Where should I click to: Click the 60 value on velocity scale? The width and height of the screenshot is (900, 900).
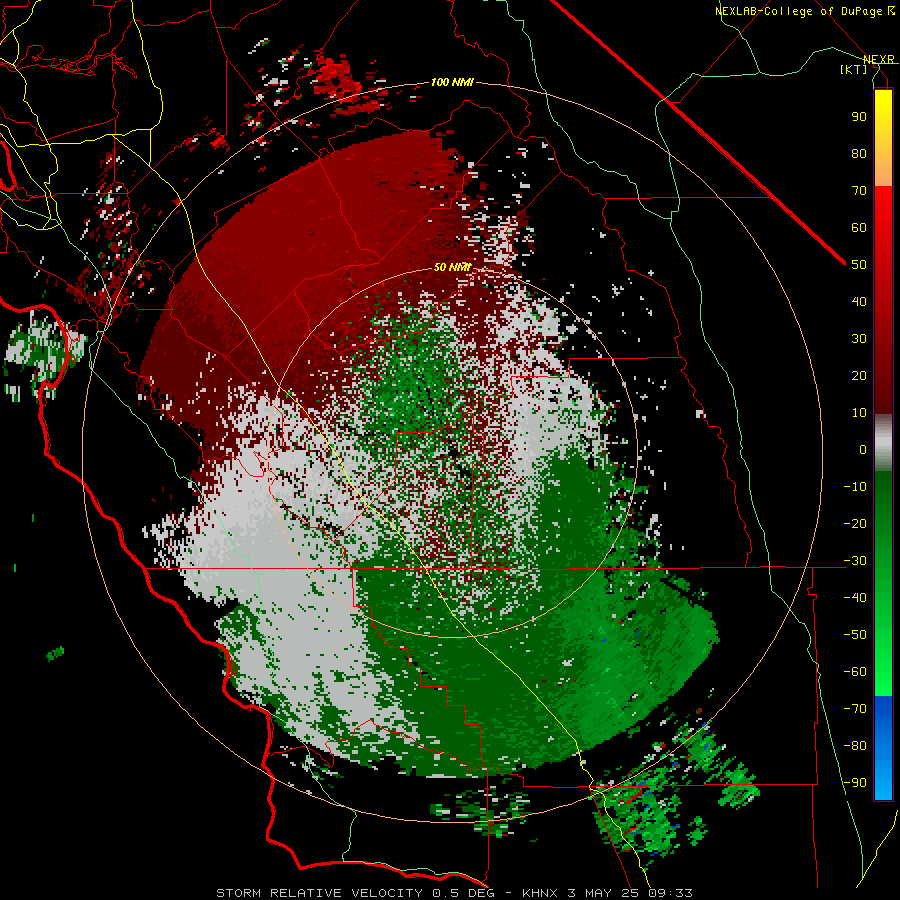coord(859,227)
